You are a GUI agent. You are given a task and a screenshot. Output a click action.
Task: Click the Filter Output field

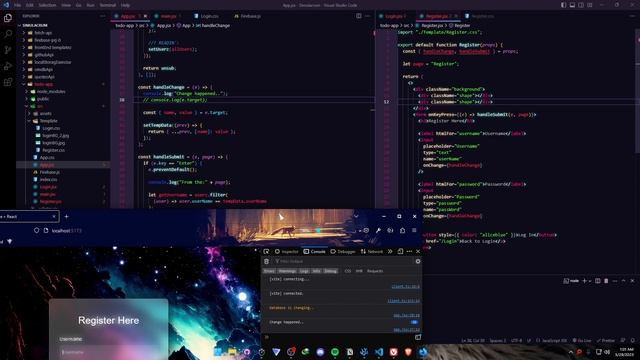pyautogui.click(x=343, y=261)
